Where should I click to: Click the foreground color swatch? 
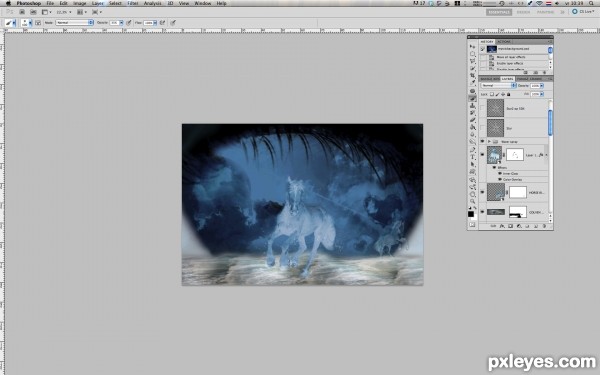471,214
